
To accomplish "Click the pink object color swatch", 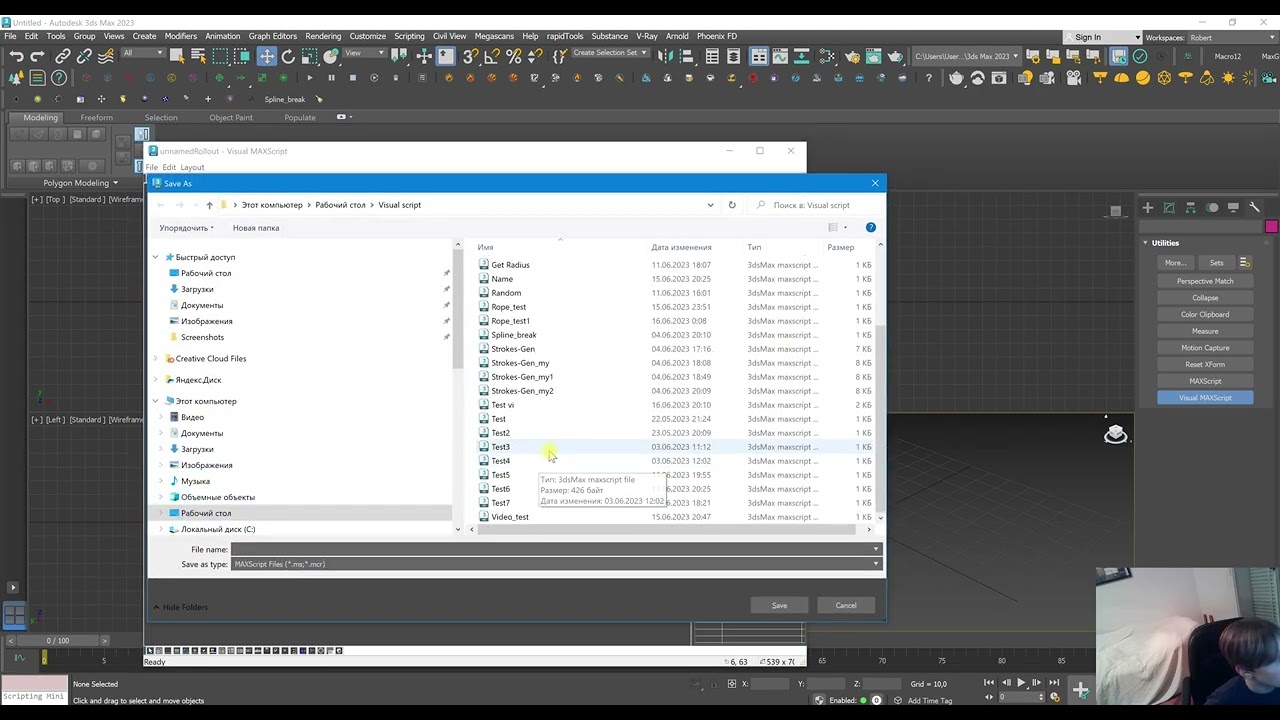I will [1271, 227].
